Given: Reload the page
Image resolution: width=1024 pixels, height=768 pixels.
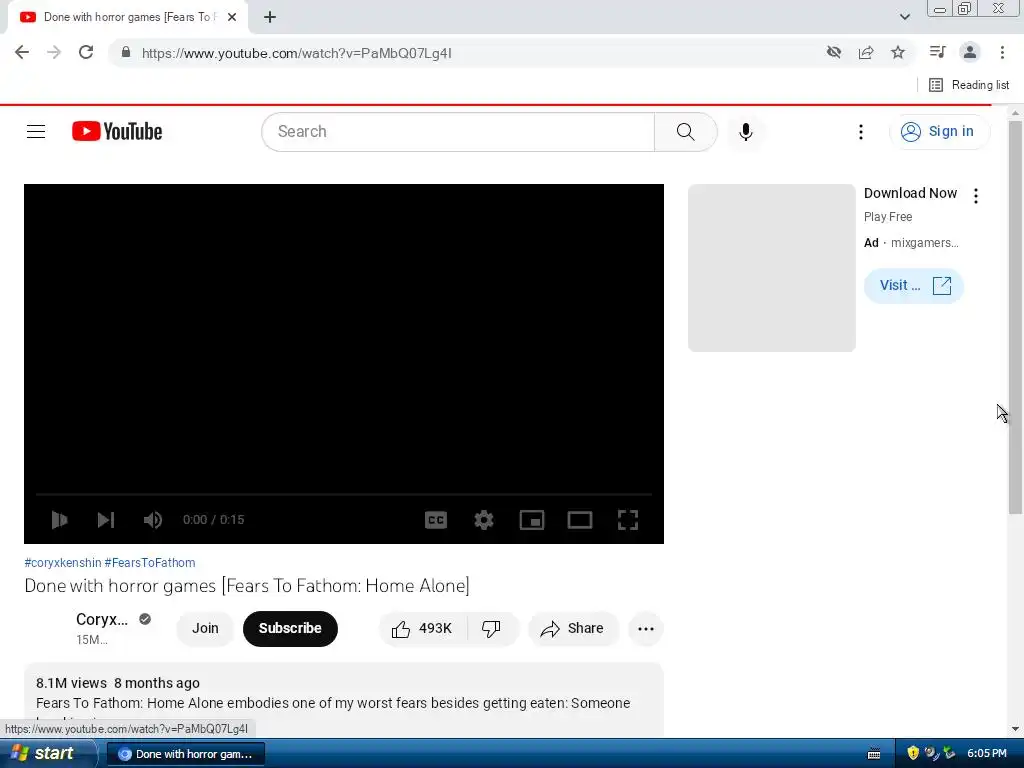Looking at the screenshot, I should (86, 52).
